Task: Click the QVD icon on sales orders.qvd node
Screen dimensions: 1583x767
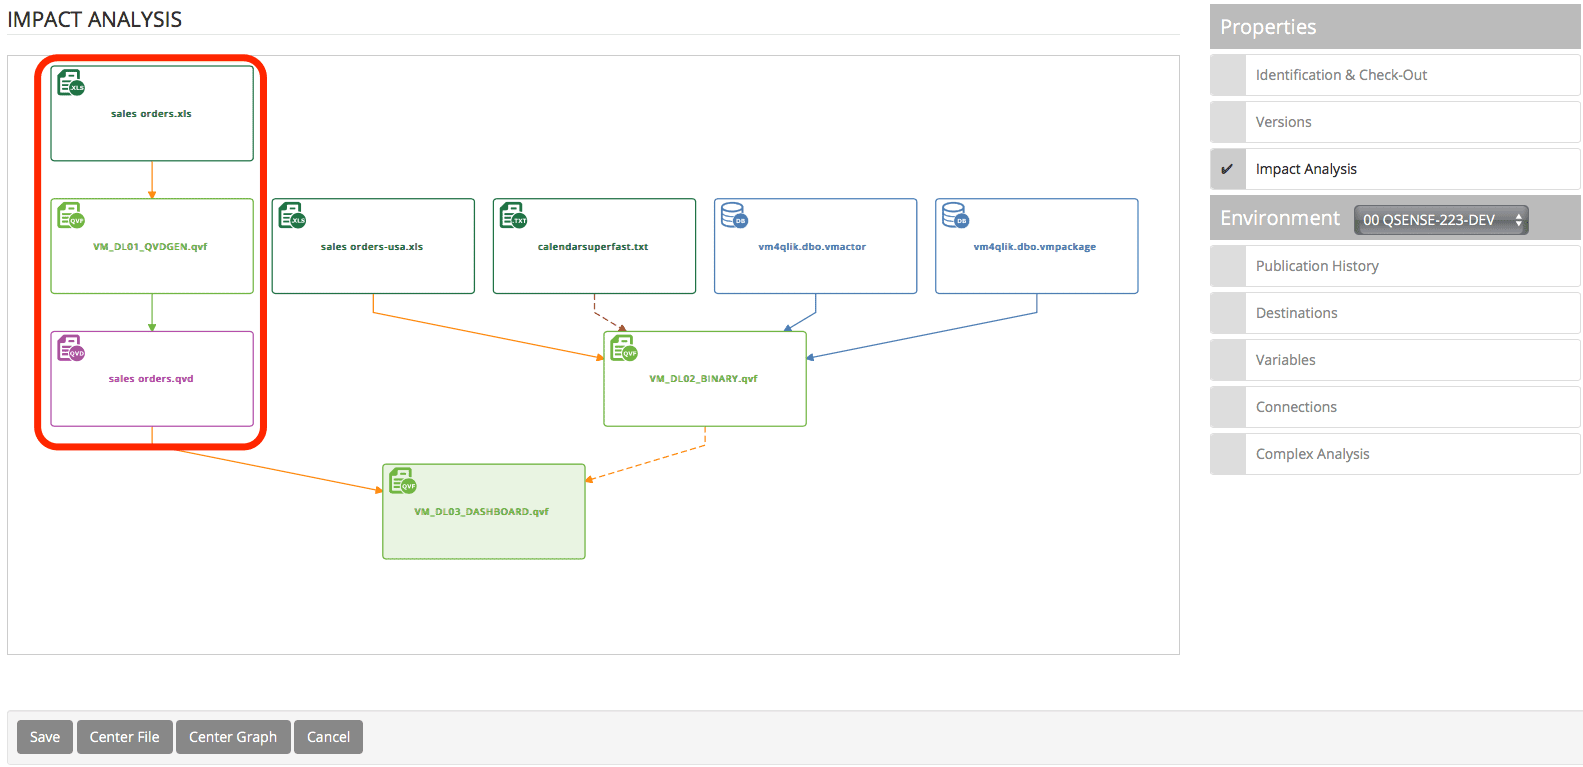Action: click(70, 349)
